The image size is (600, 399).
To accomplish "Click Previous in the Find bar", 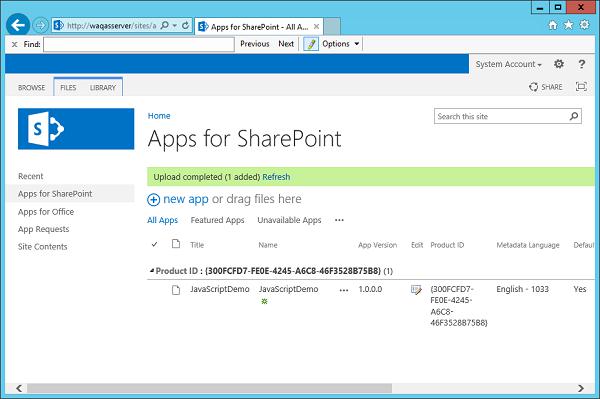I will pyautogui.click(x=255, y=44).
